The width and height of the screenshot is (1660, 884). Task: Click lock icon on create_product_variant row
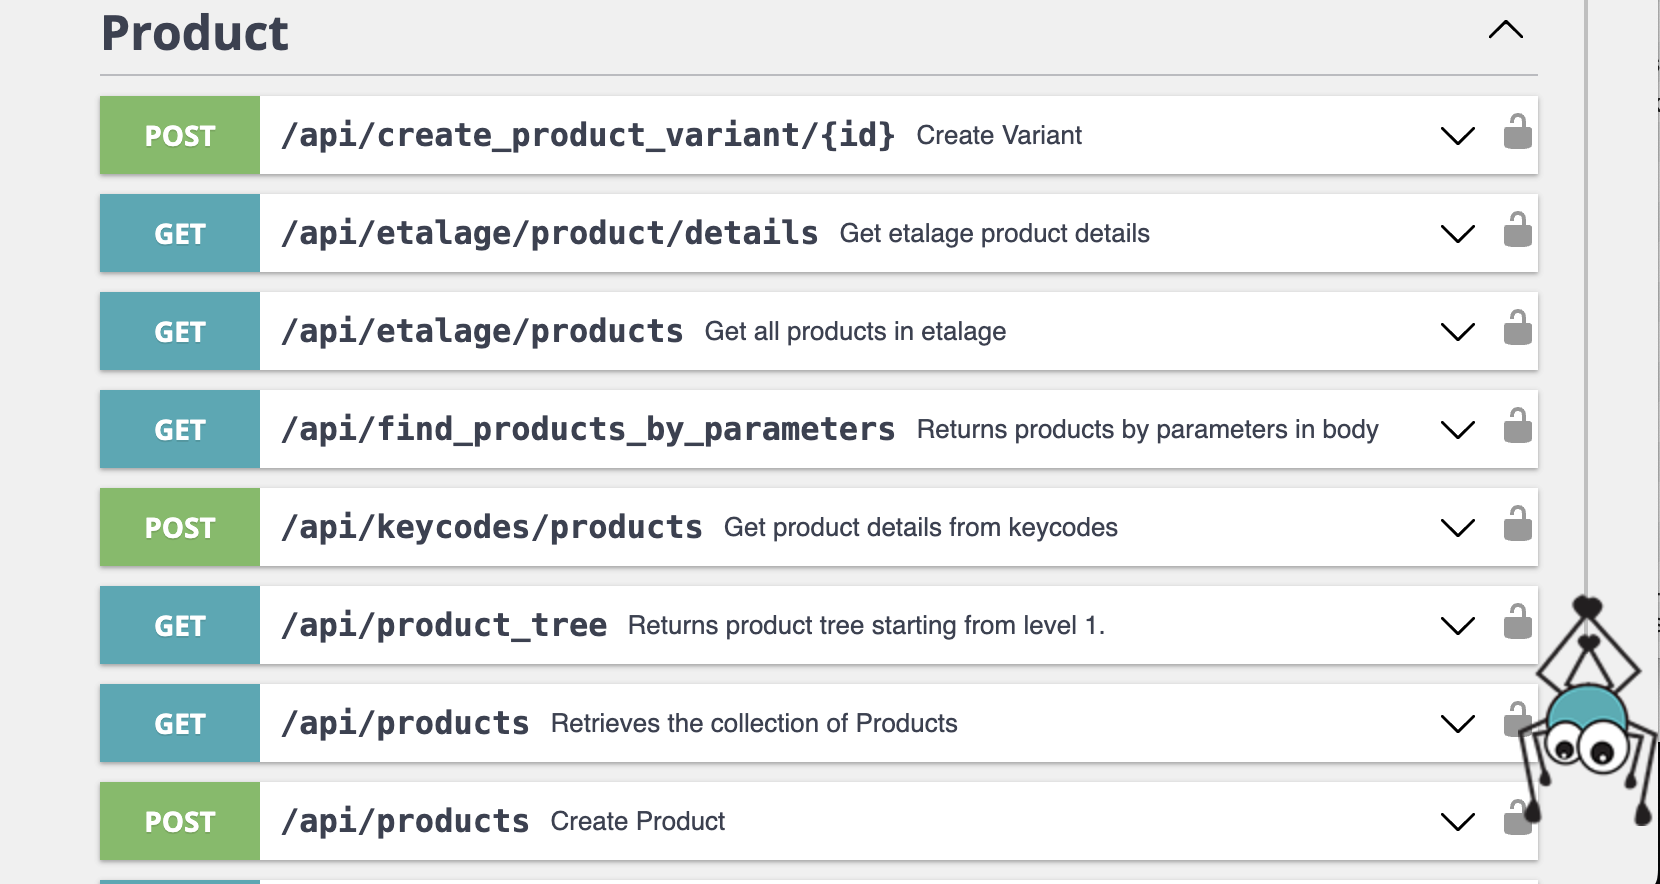coord(1517,132)
